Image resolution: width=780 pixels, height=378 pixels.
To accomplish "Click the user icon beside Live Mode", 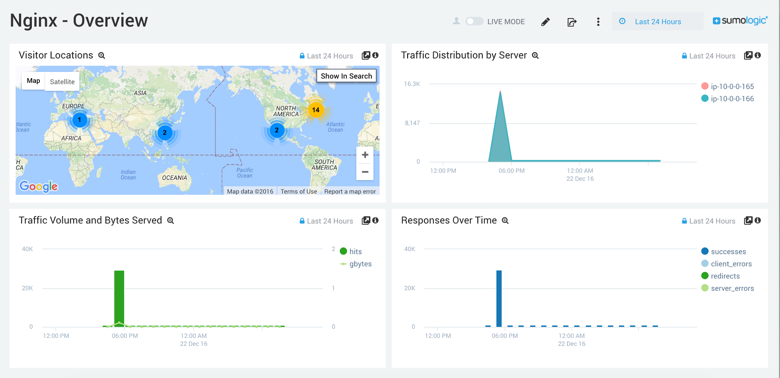I will point(456,21).
